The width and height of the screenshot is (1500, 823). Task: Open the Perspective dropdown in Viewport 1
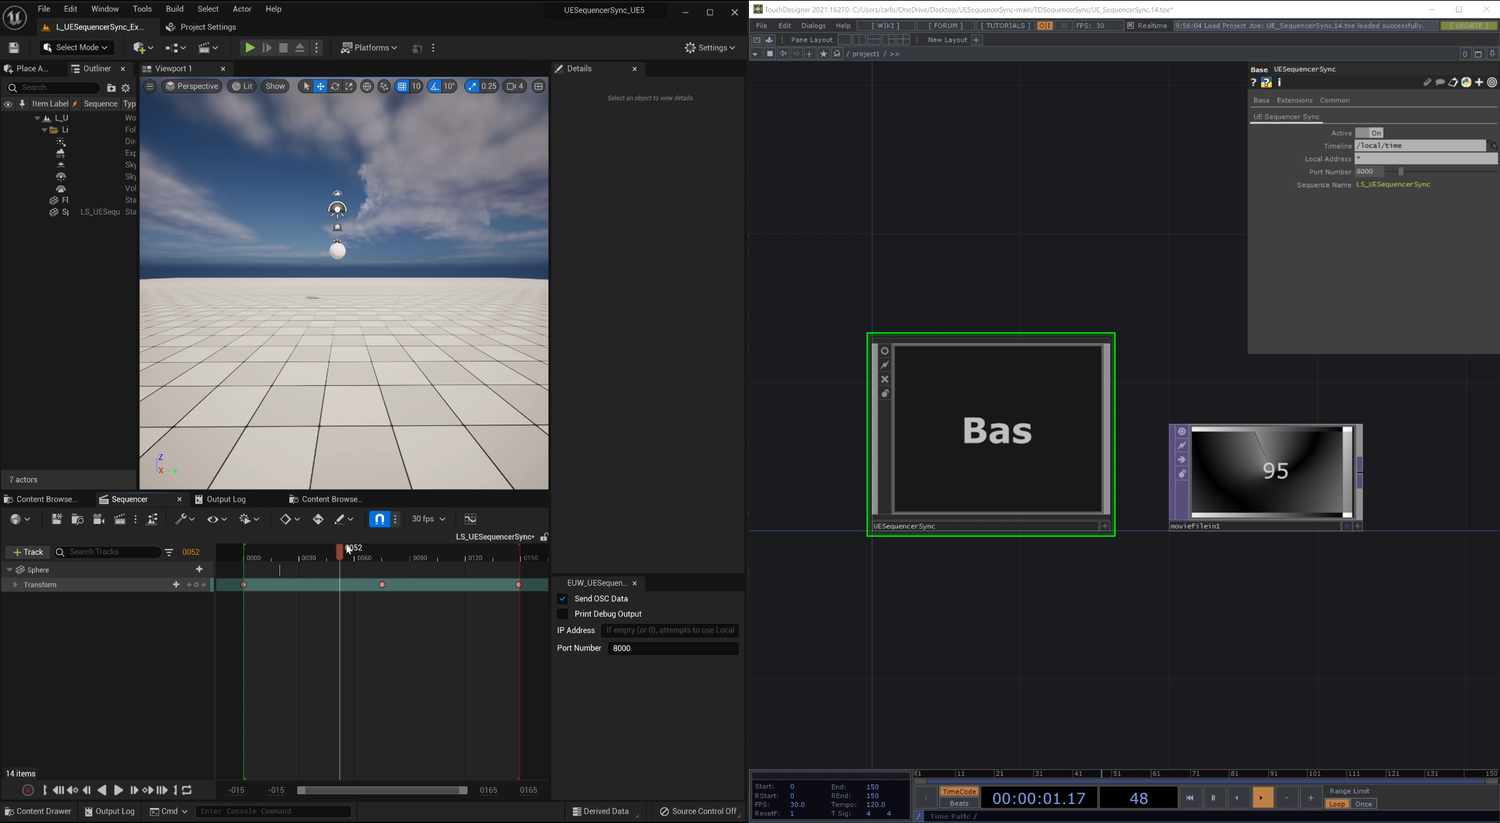[x=191, y=86]
